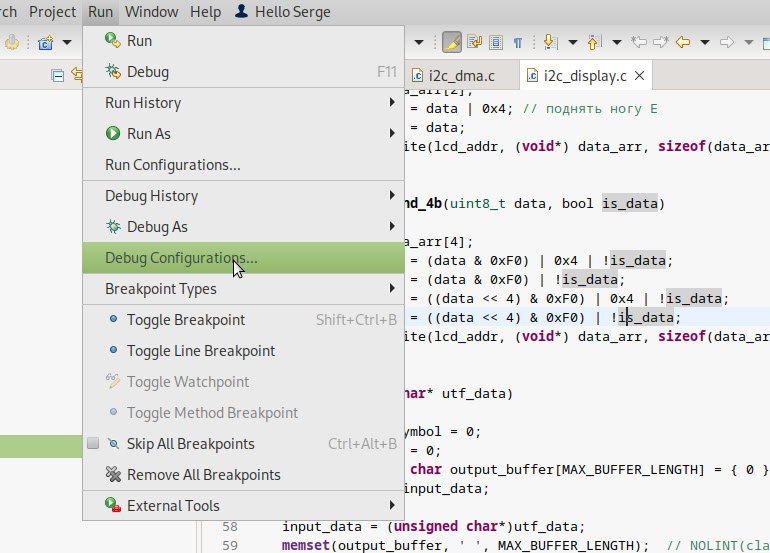Viewport: 770px width, 553px height.
Task: Open Run Configurations dialog
Action: tap(243, 165)
